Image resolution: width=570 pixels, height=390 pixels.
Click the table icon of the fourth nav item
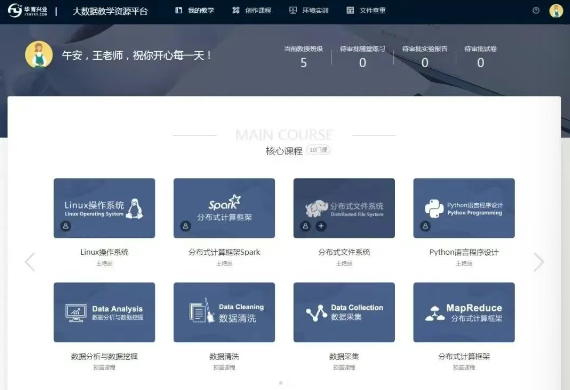tap(350, 10)
